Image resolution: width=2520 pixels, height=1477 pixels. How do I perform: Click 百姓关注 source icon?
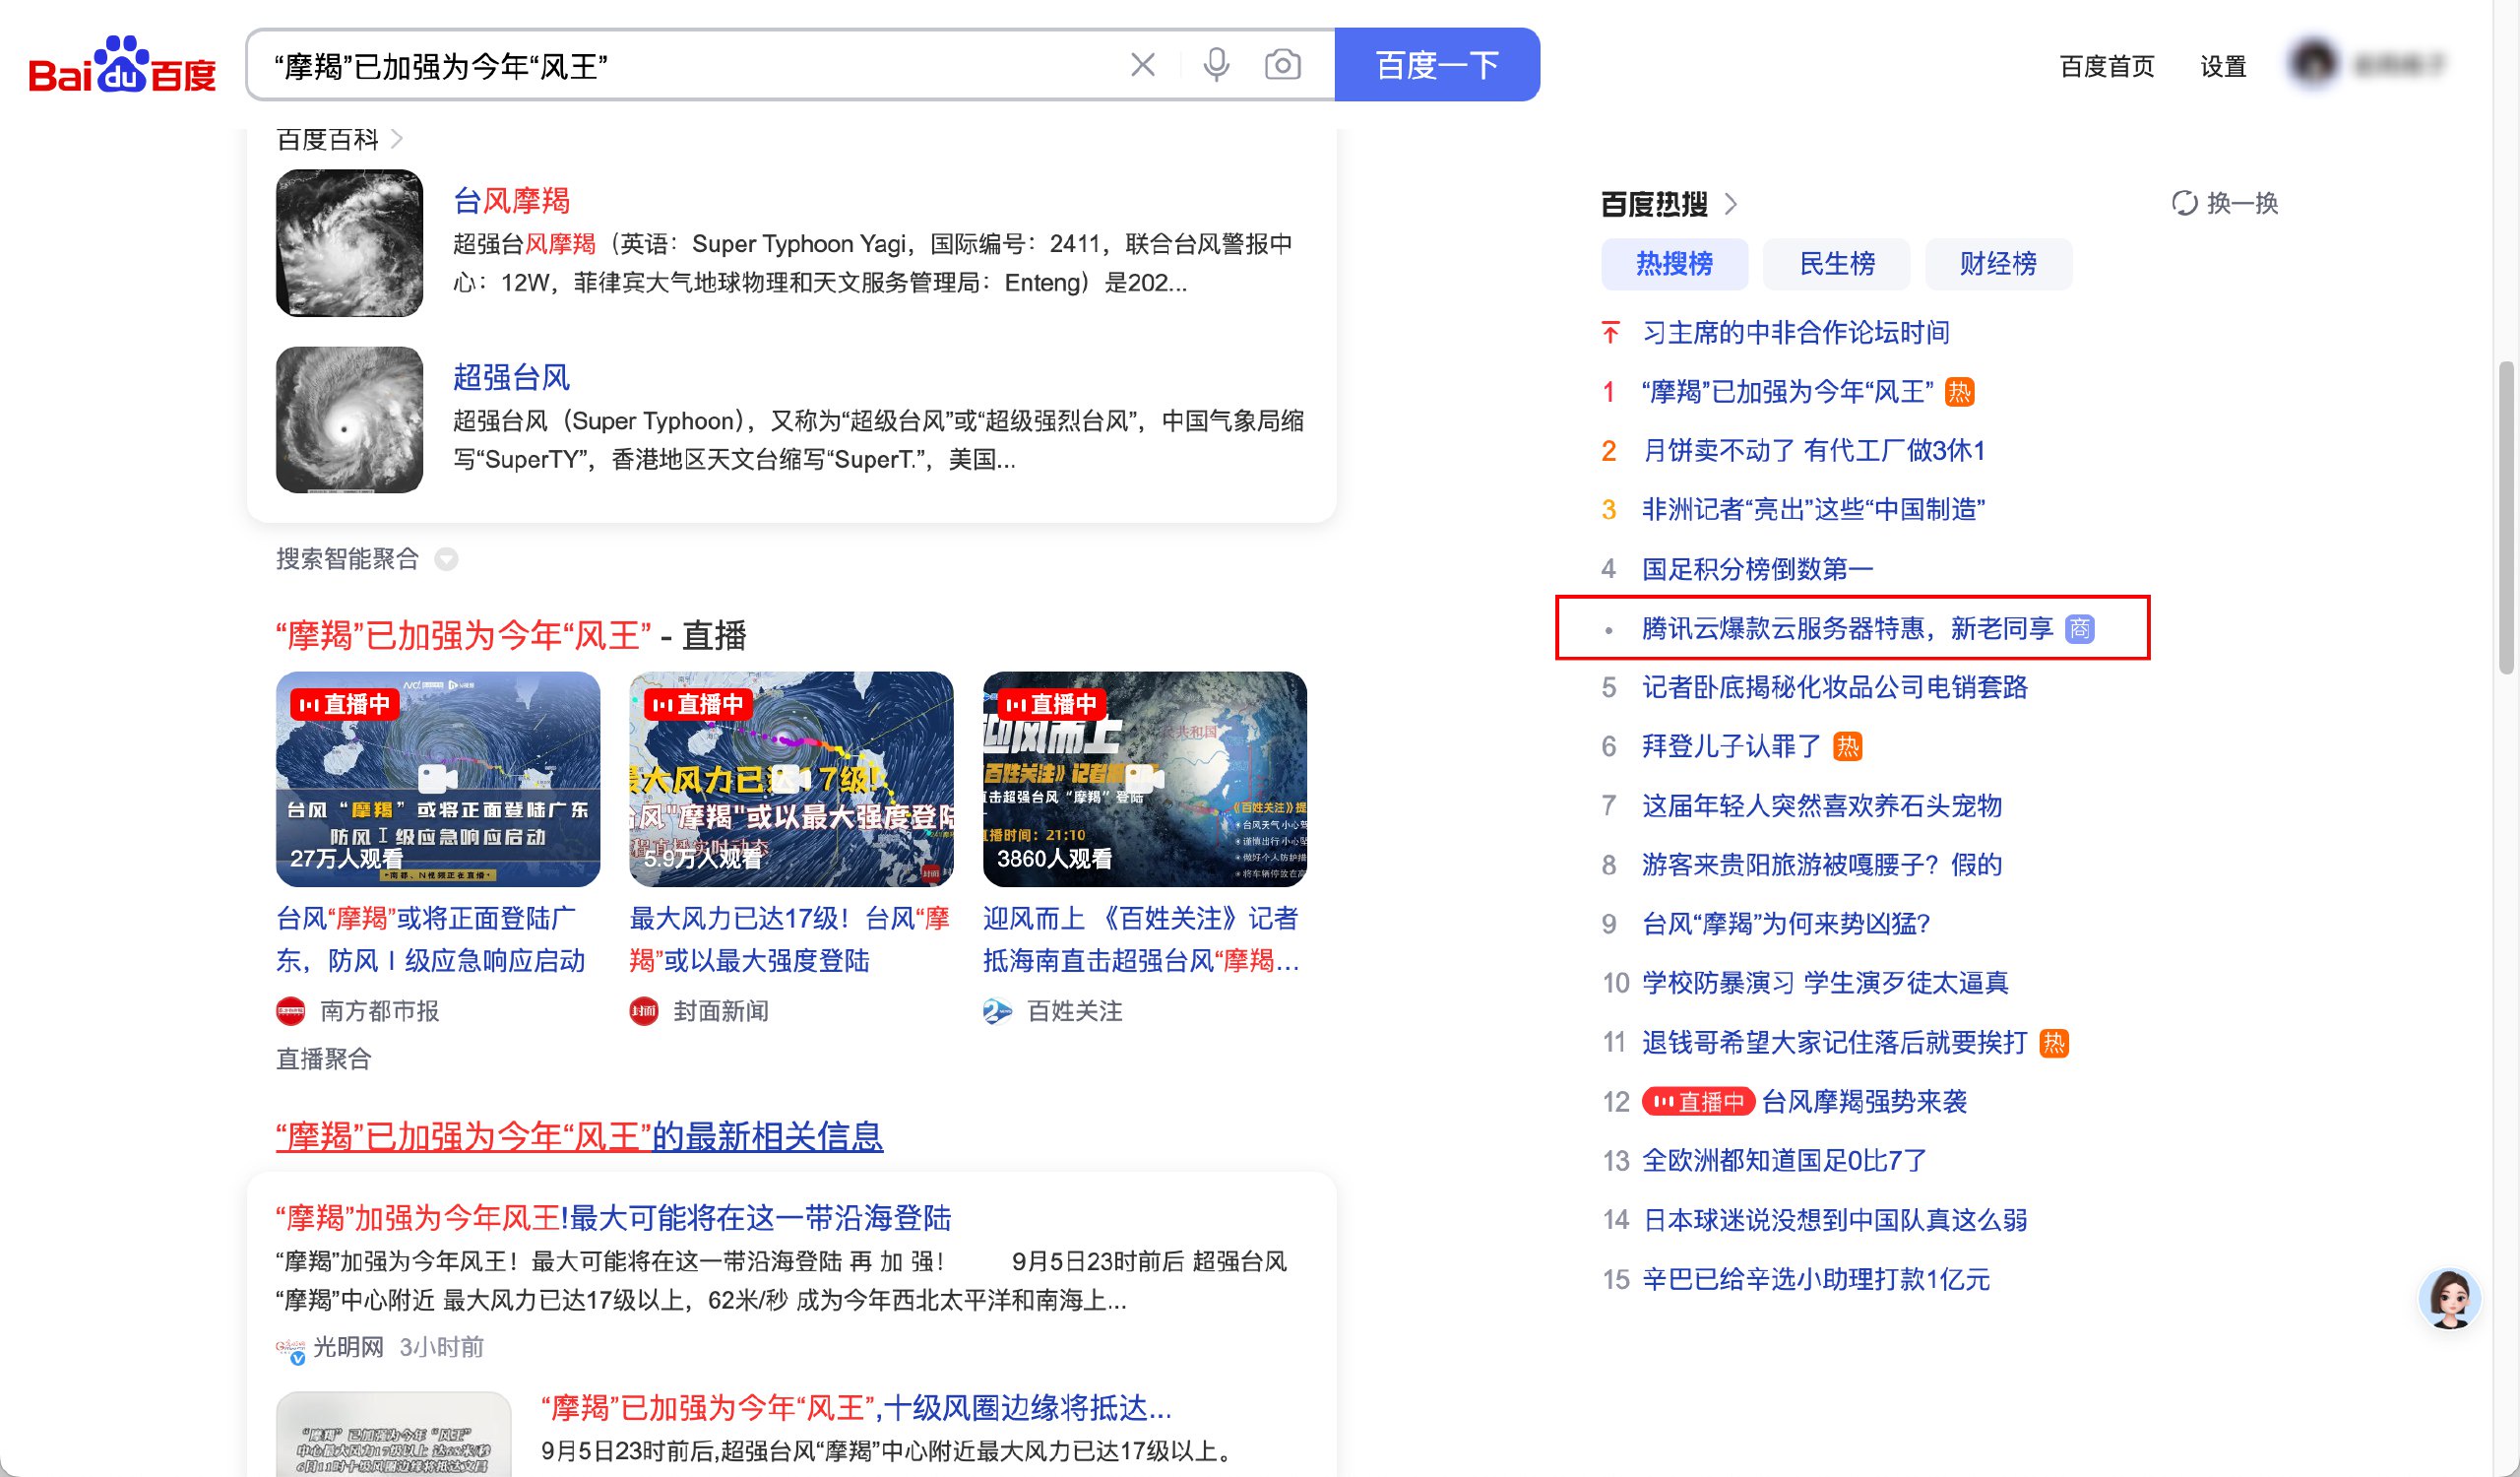point(997,1011)
